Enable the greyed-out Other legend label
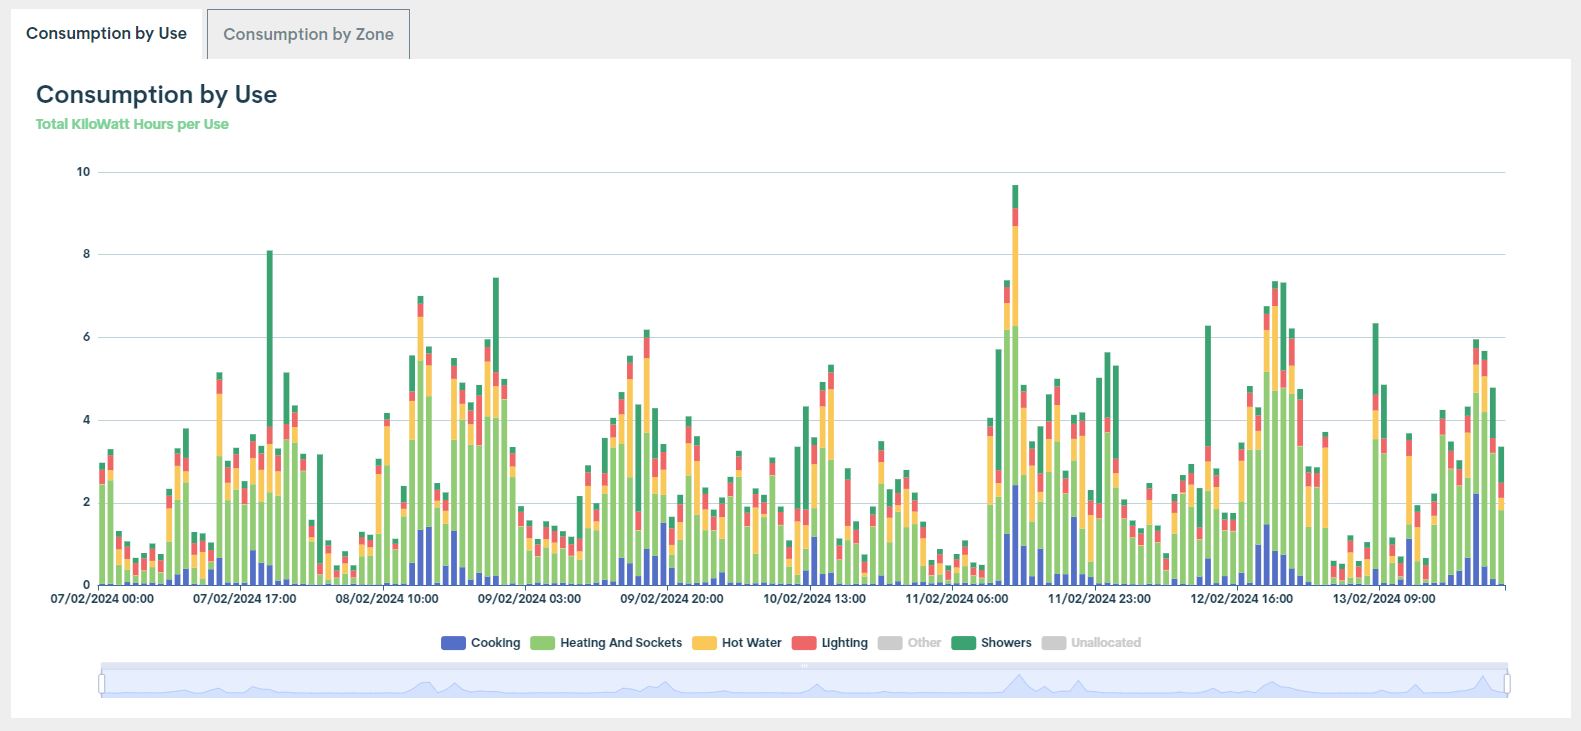 (924, 643)
